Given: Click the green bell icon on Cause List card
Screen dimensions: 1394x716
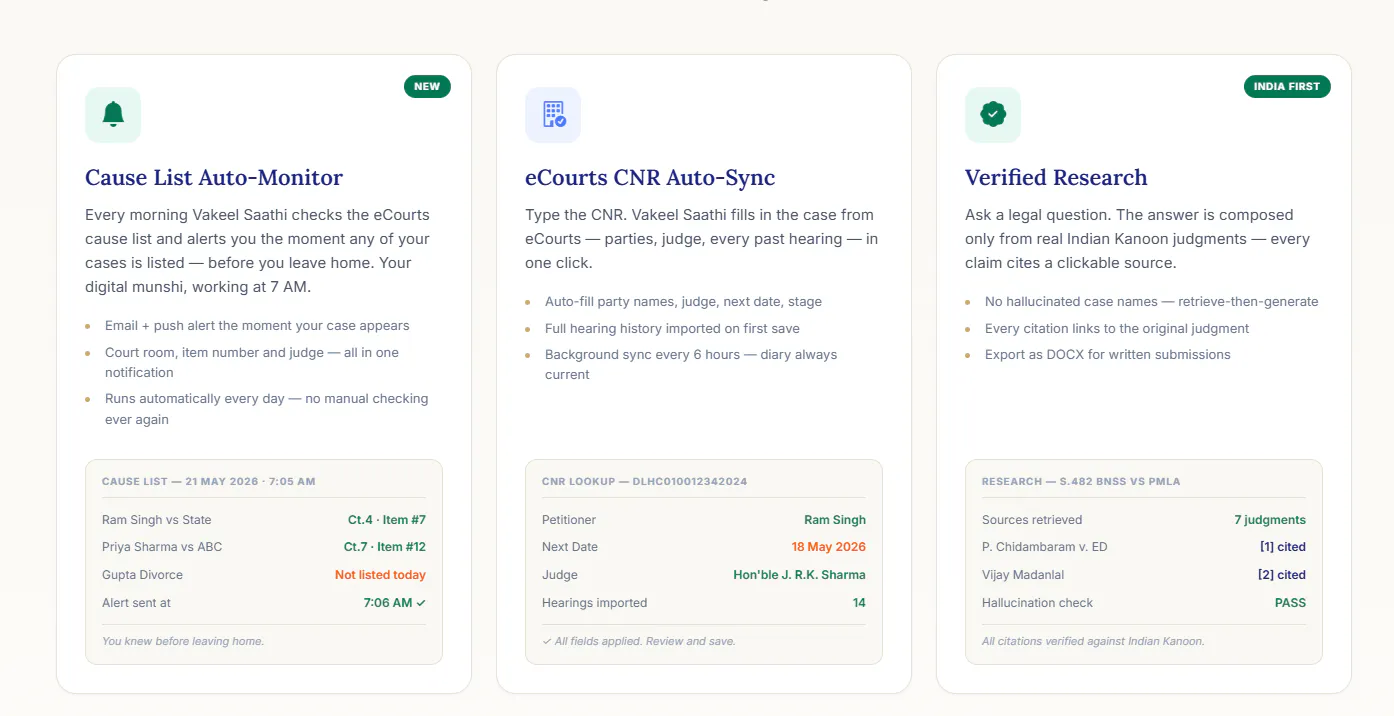Looking at the screenshot, I should (113, 115).
